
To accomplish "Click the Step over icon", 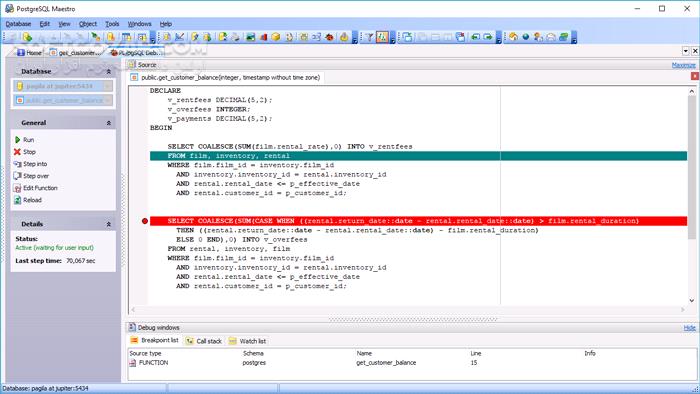I will coord(17,176).
